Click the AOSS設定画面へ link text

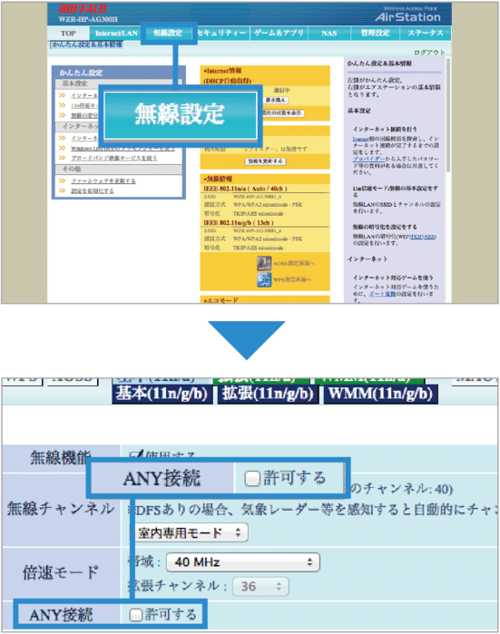click(294, 263)
